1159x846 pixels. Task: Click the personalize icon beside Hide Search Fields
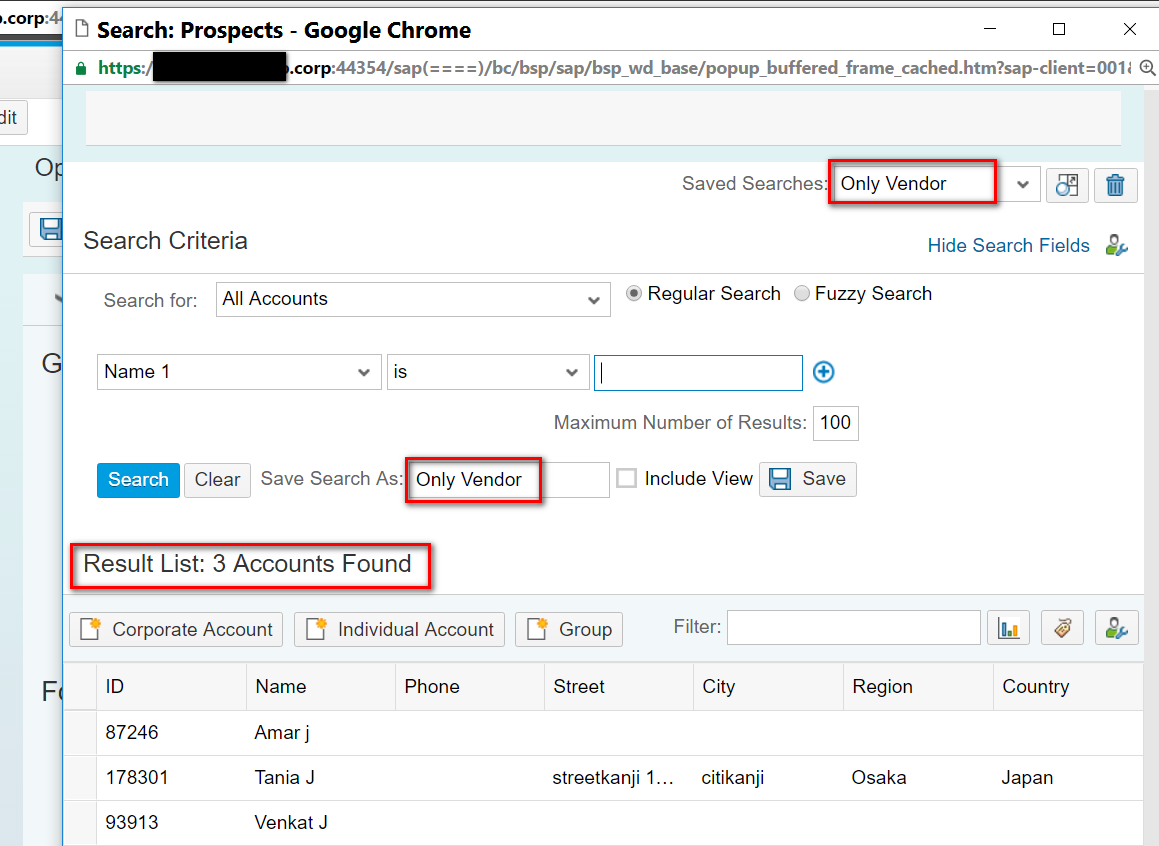1116,245
